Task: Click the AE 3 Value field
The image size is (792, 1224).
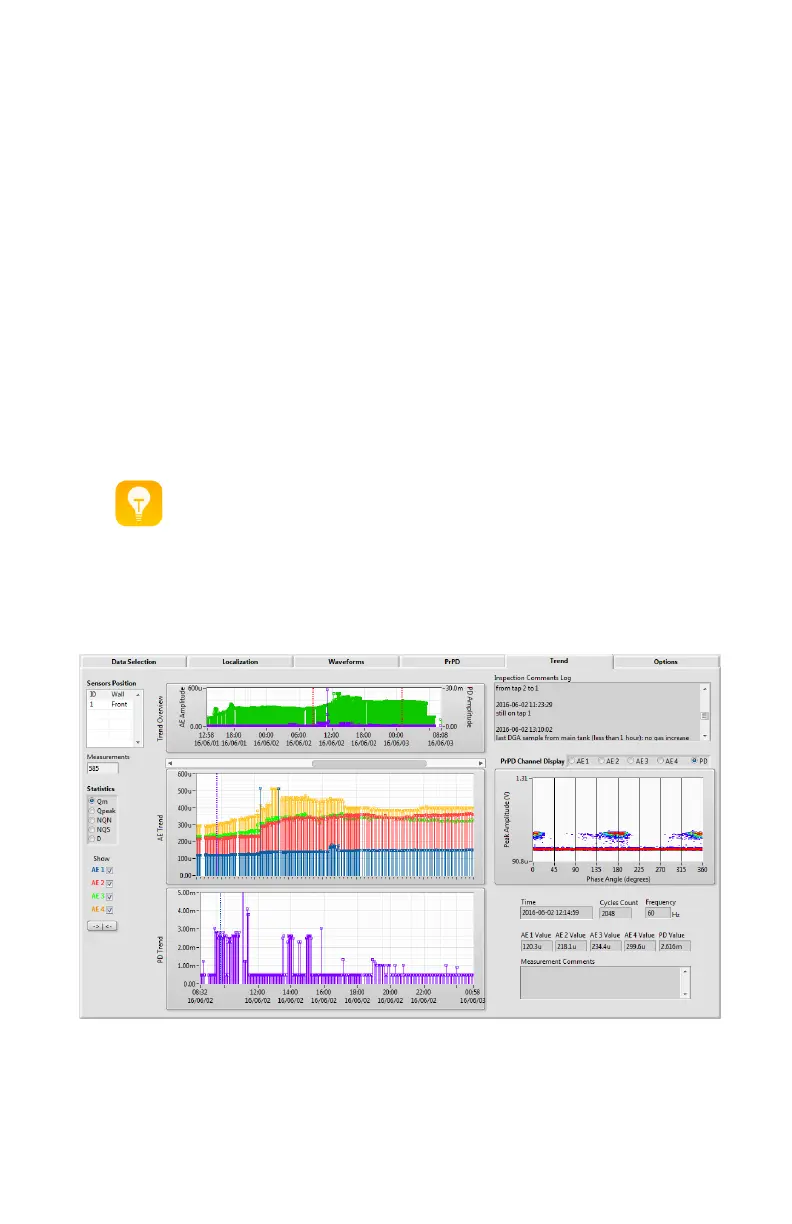Action: (605, 946)
